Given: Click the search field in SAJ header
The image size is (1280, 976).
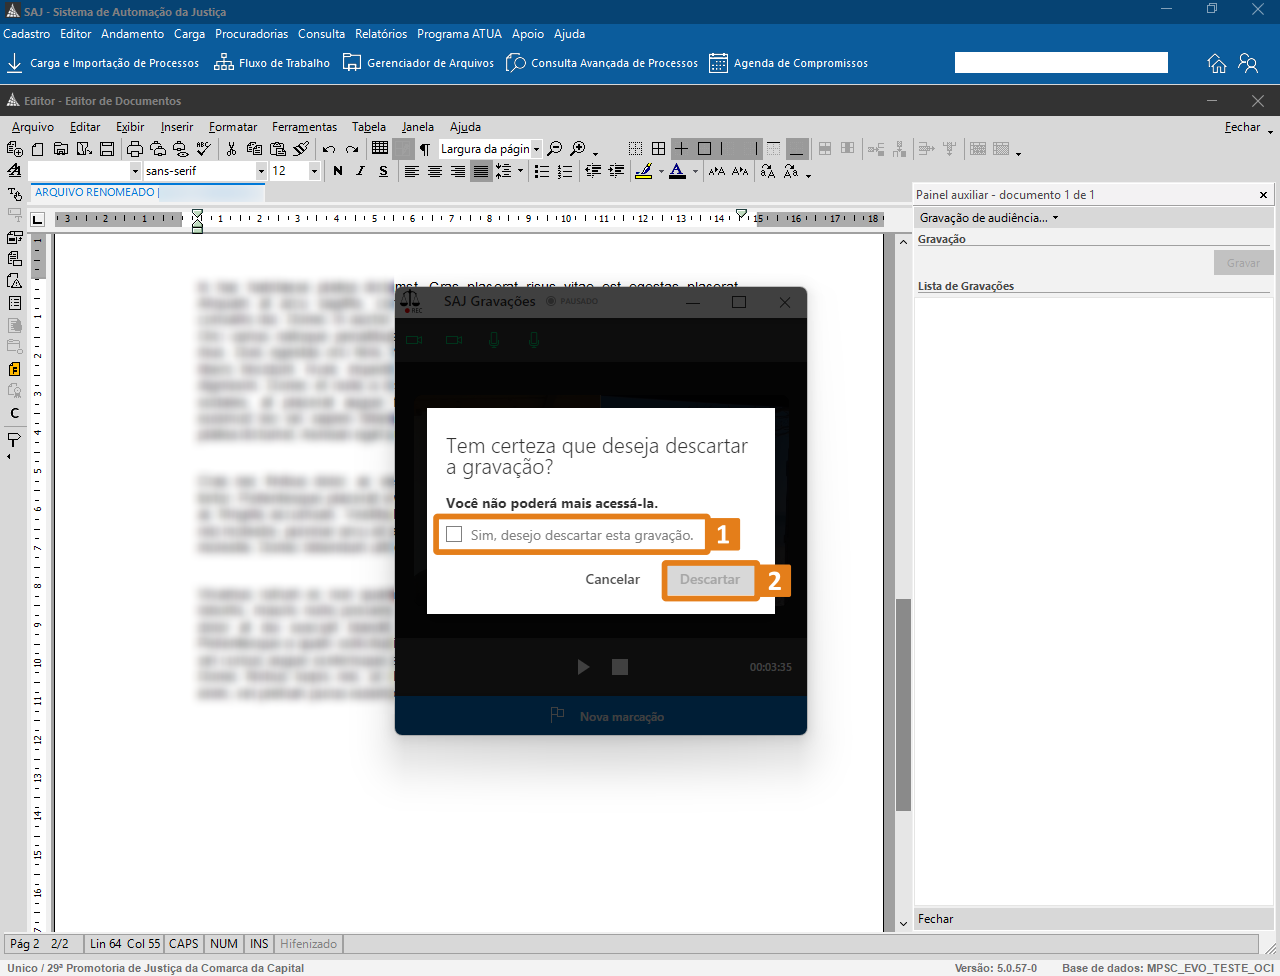Looking at the screenshot, I should (x=1061, y=63).
